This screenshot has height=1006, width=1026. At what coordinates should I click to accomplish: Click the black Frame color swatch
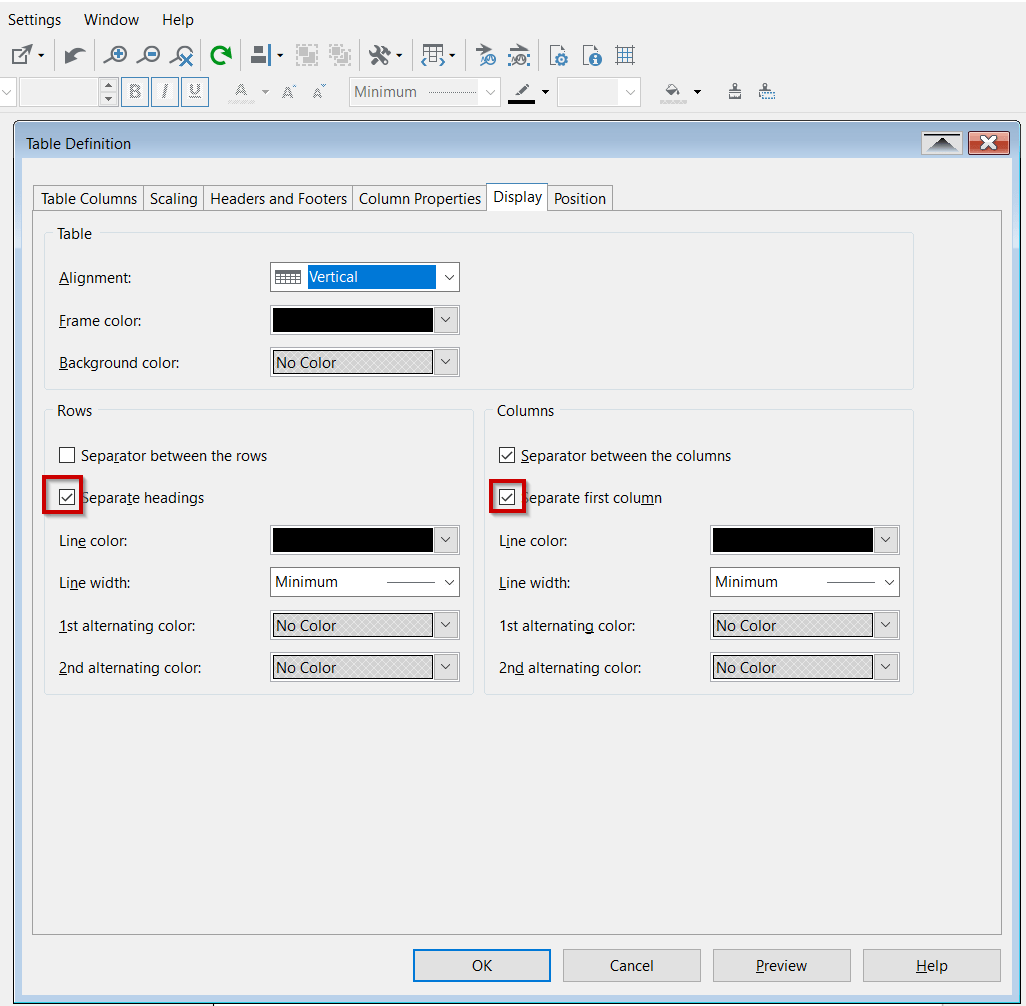(x=353, y=320)
